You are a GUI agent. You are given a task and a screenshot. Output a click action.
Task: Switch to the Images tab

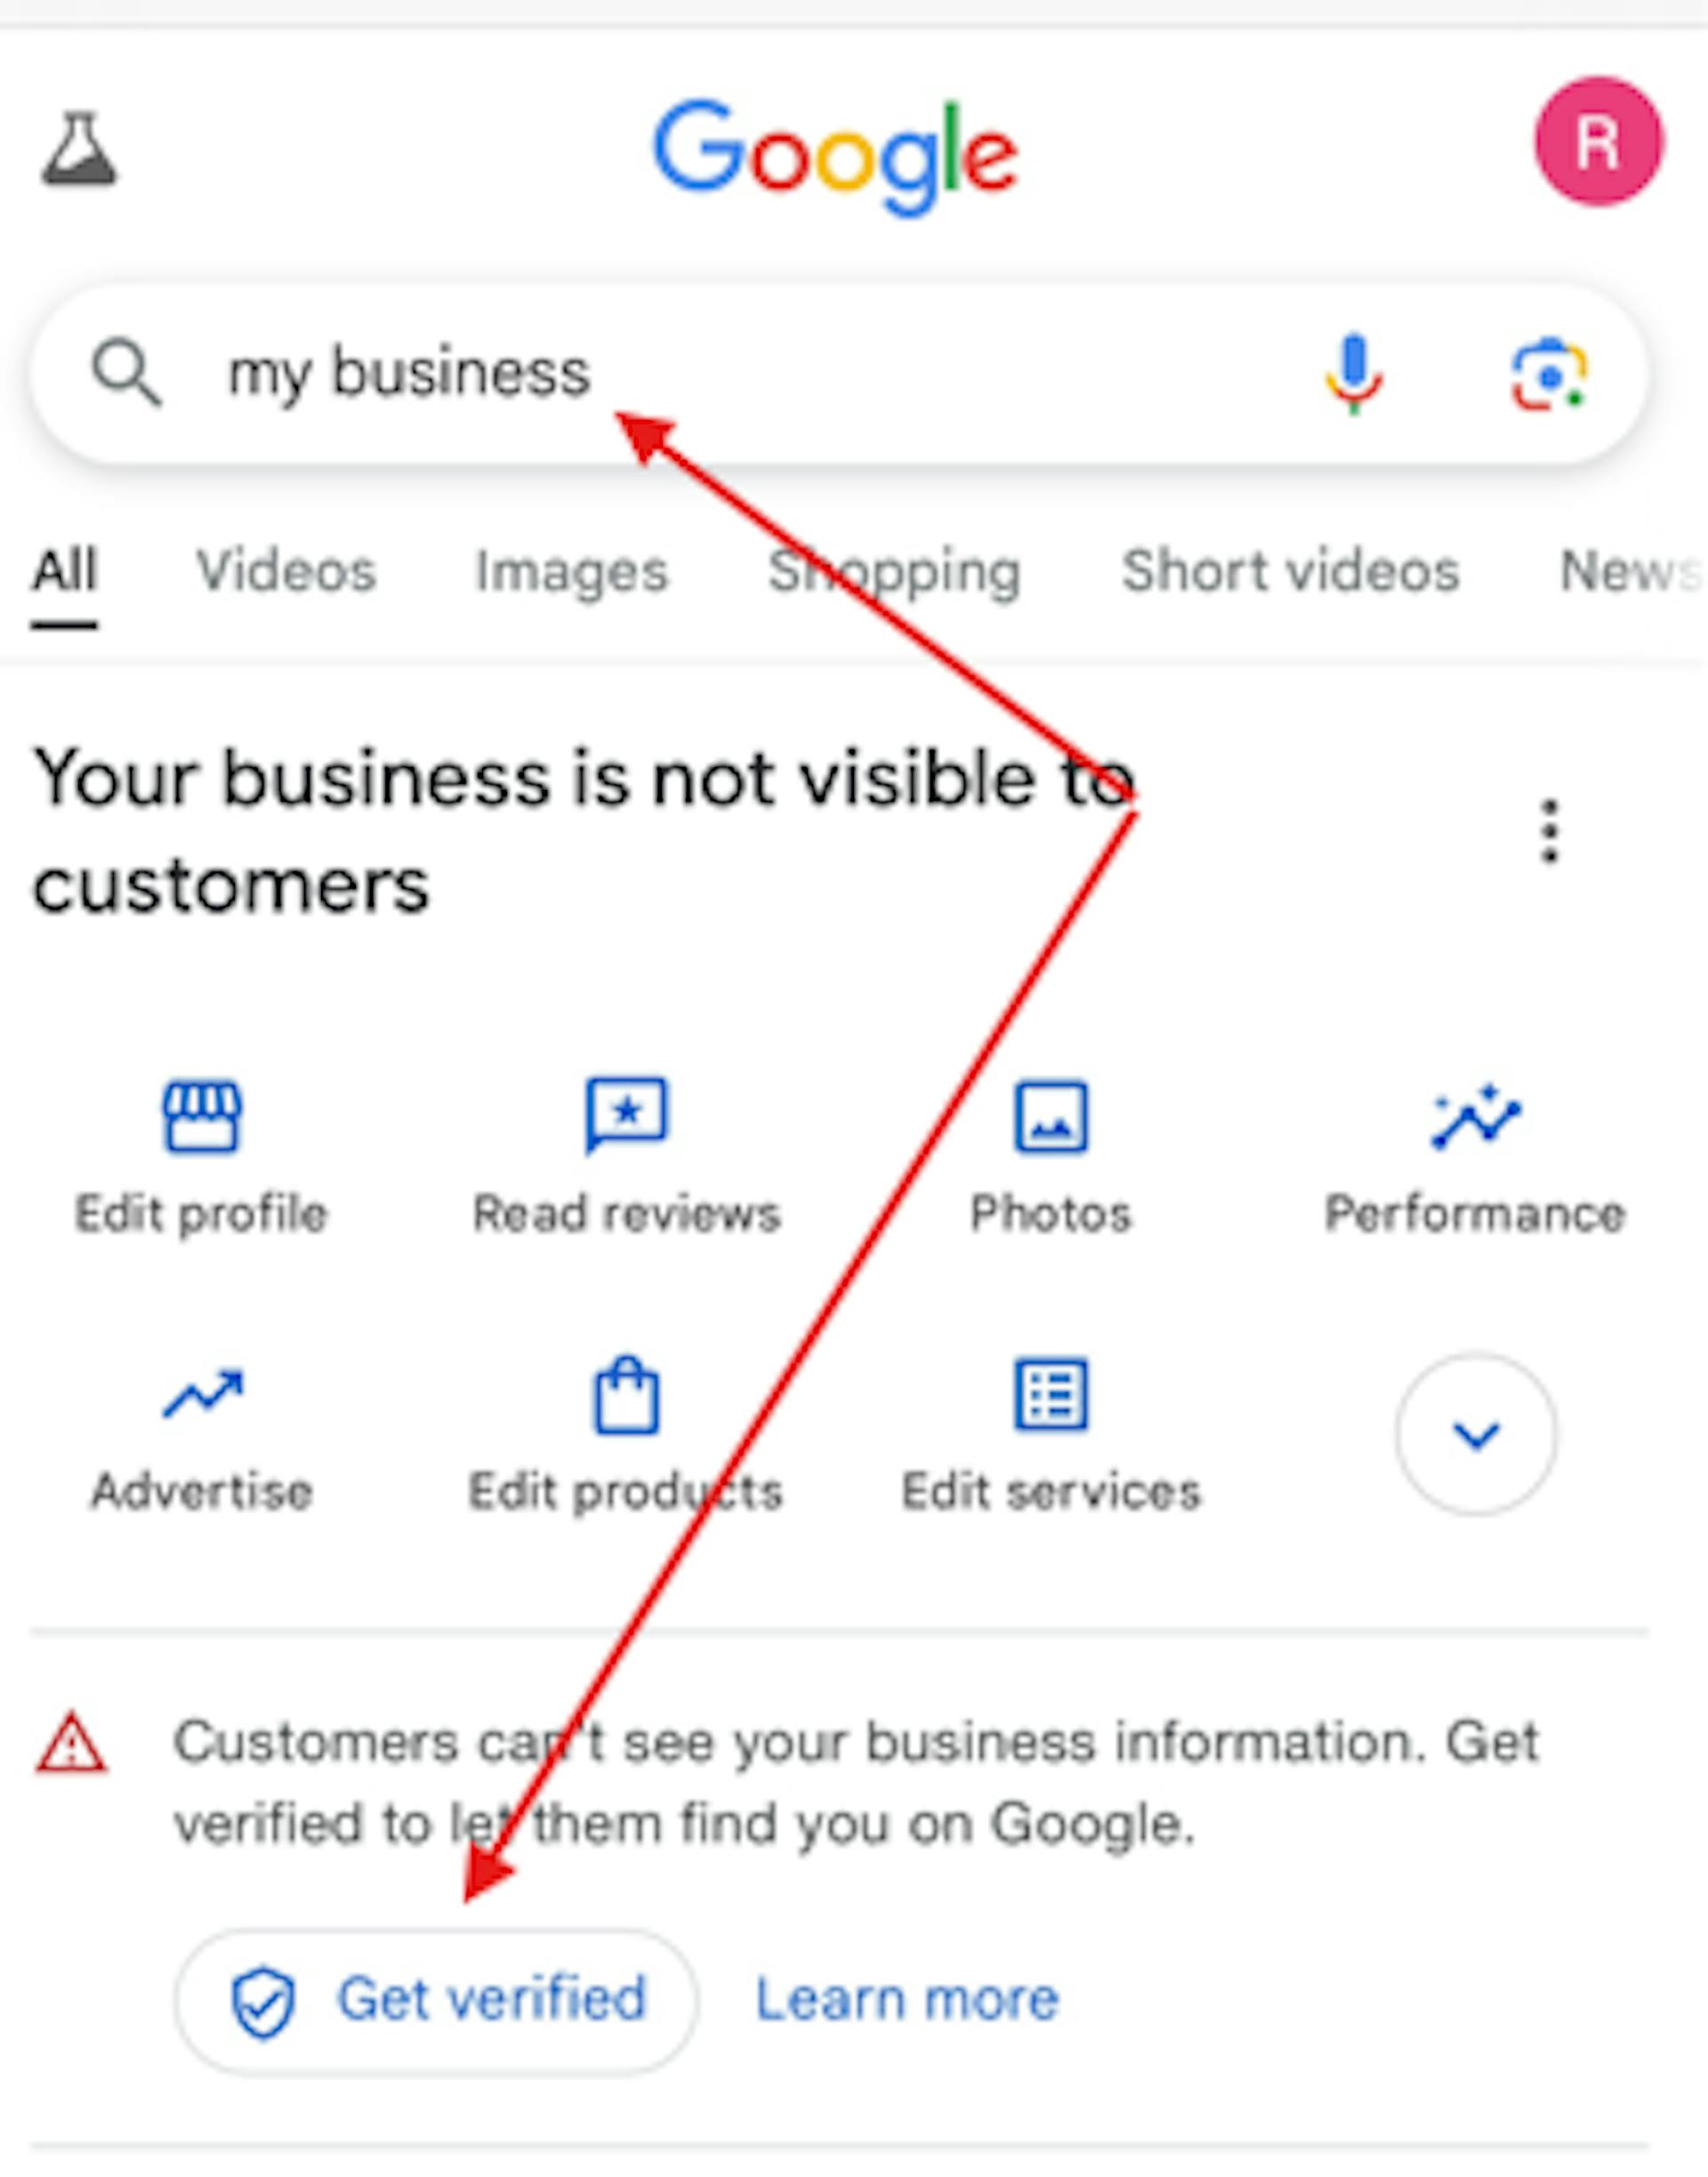click(x=571, y=571)
